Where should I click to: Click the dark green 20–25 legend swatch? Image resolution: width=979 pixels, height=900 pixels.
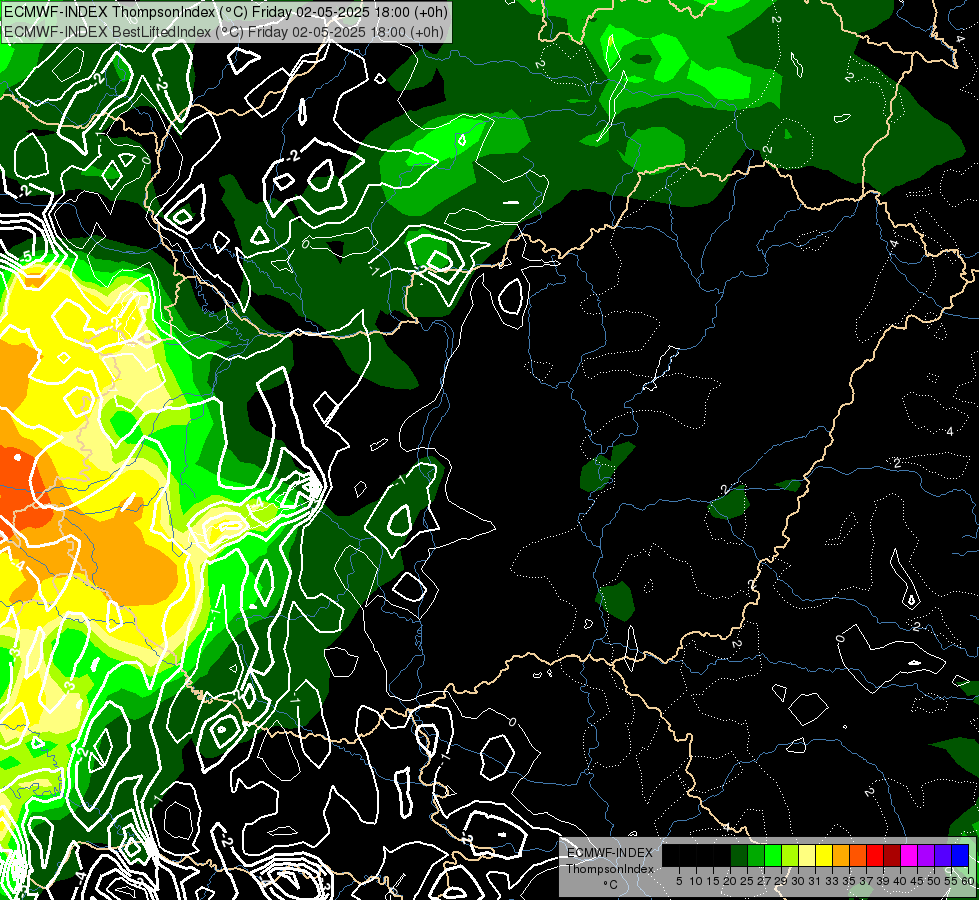739,855
